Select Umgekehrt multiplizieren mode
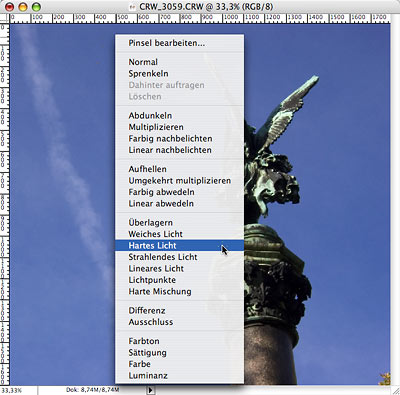The width and height of the screenshot is (400, 395). (x=179, y=181)
